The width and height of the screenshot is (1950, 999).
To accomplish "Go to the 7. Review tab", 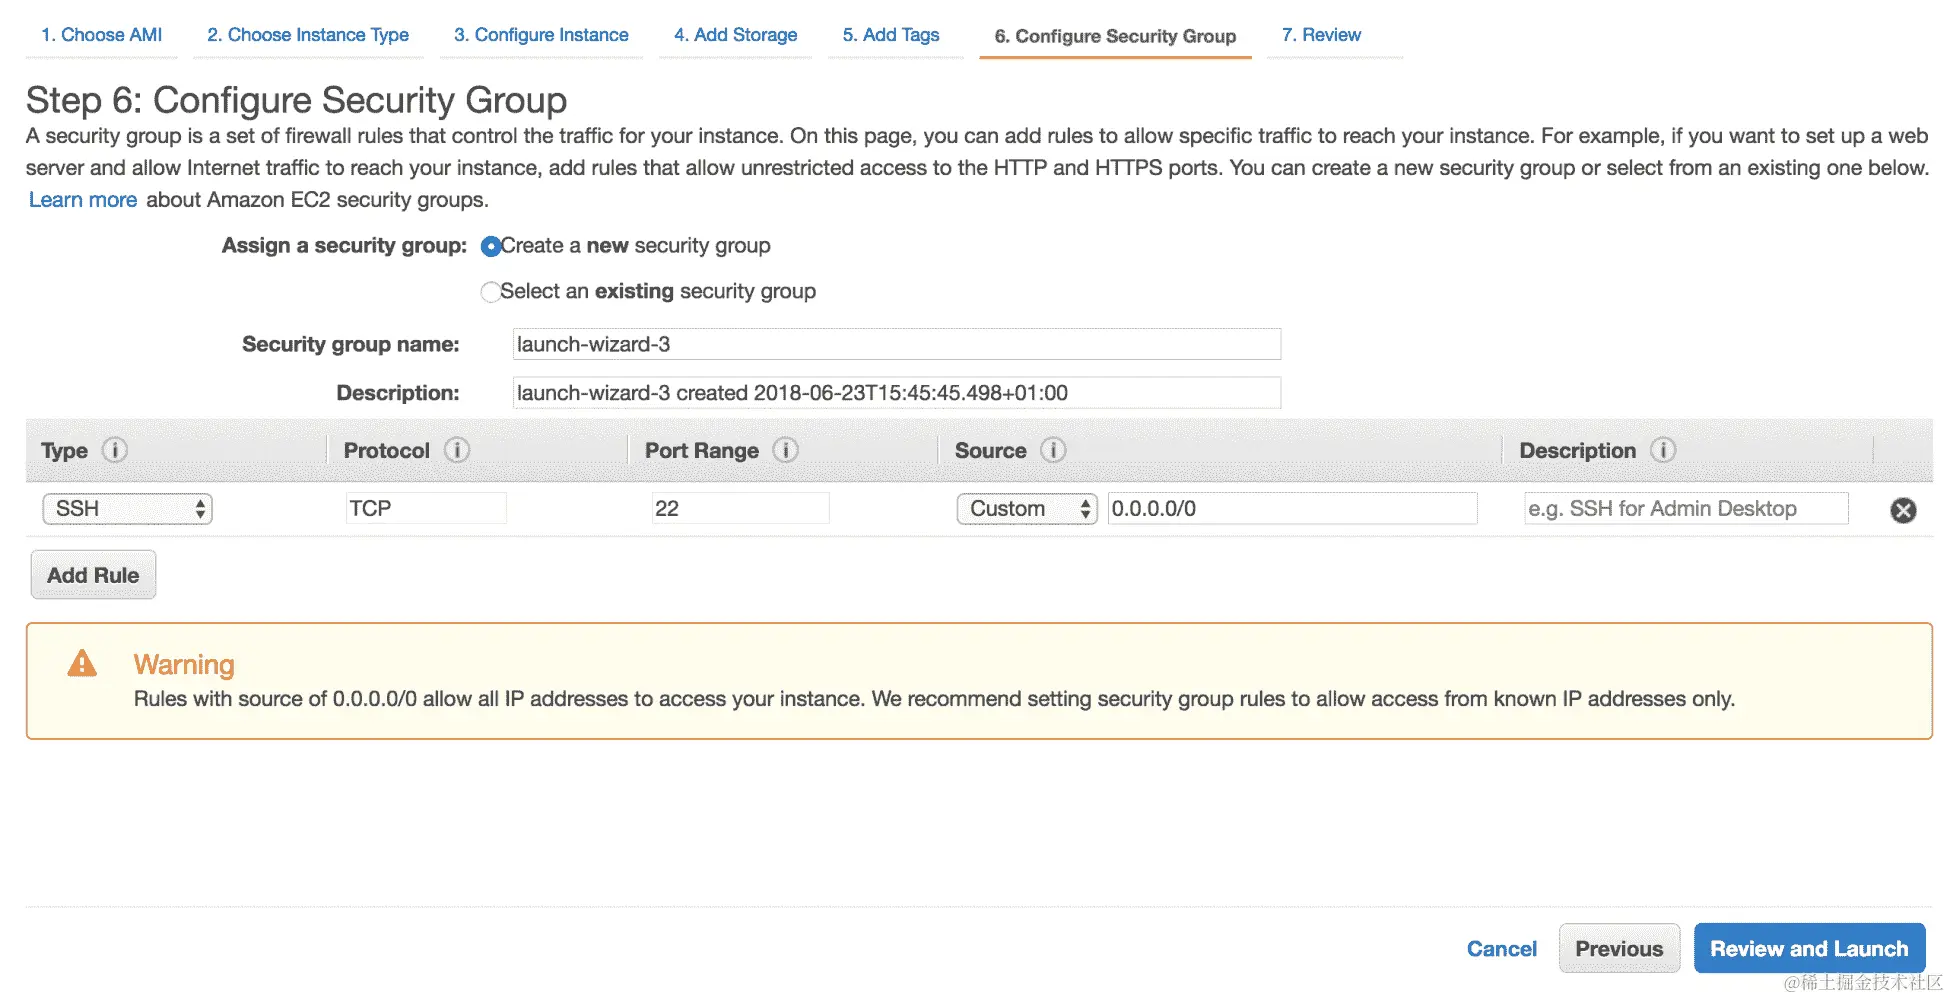I will [1321, 35].
